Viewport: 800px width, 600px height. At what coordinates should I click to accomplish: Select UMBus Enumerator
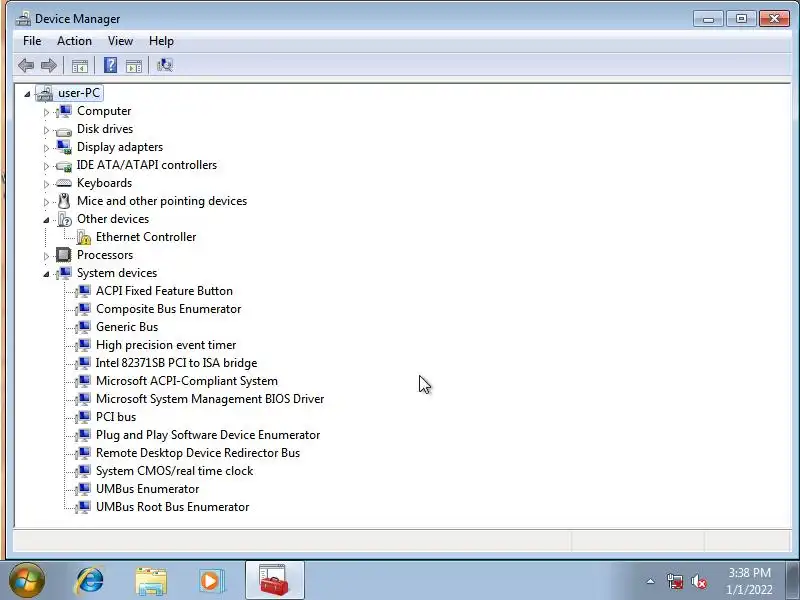coord(147,489)
